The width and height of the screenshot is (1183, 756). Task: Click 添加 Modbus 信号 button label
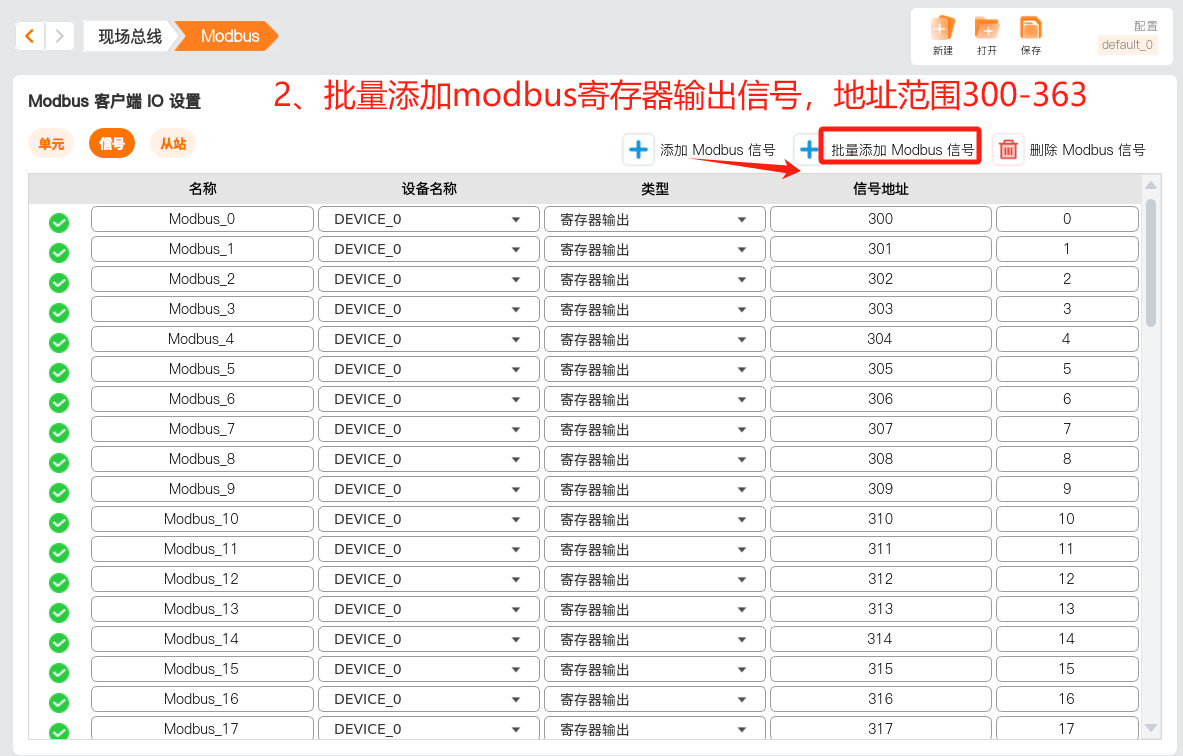tap(717, 150)
